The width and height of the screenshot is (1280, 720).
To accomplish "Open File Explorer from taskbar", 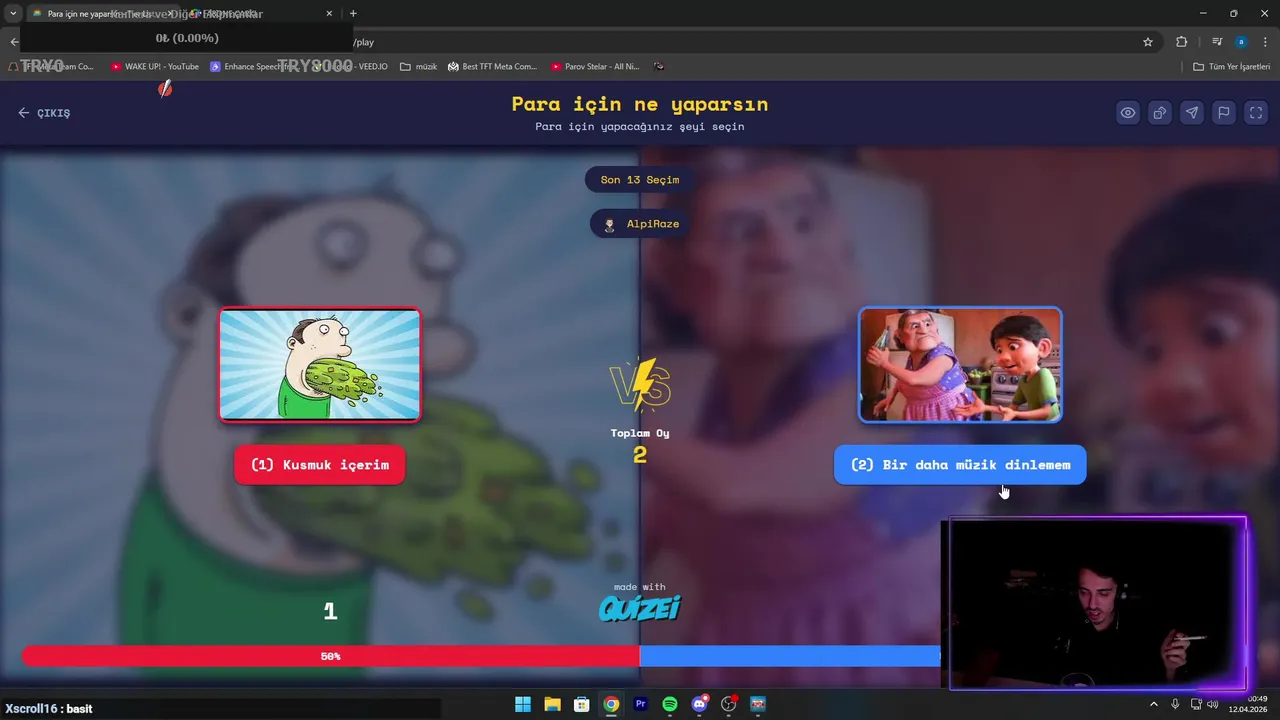I will [552, 704].
